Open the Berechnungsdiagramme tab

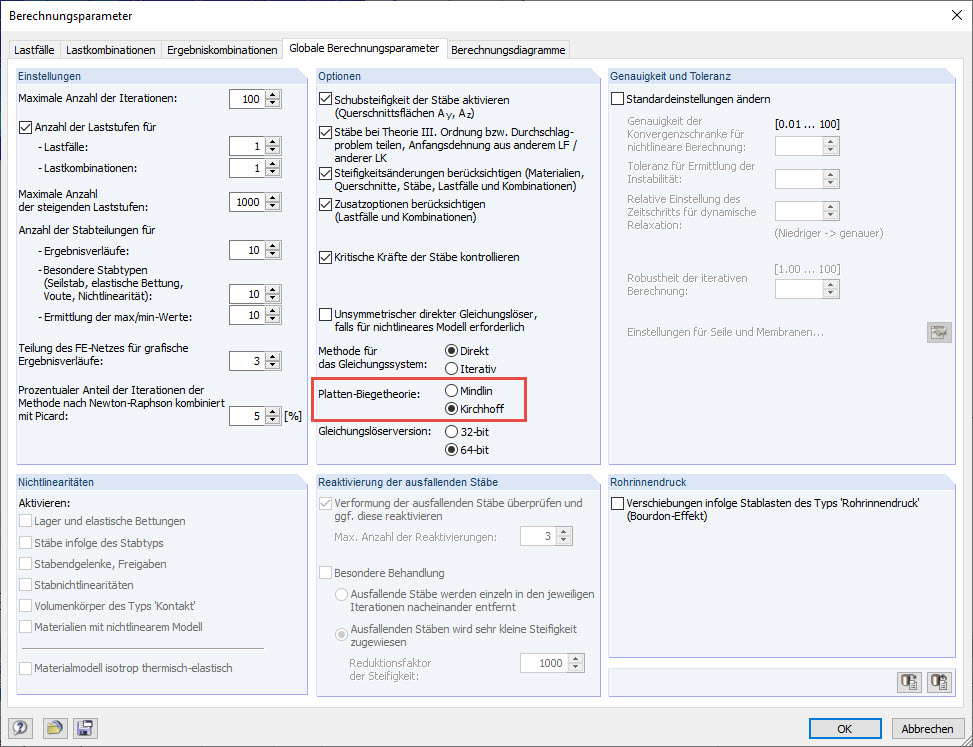click(x=509, y=48)
